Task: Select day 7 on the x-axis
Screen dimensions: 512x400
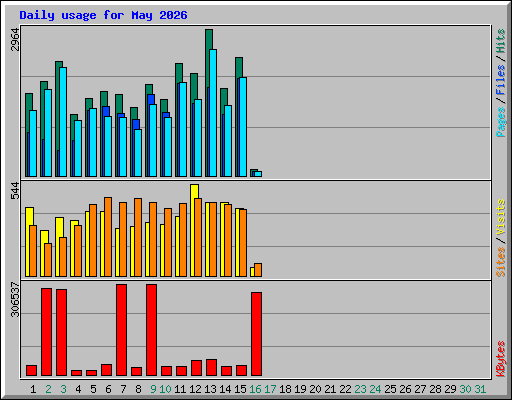Action: point(123,389)
